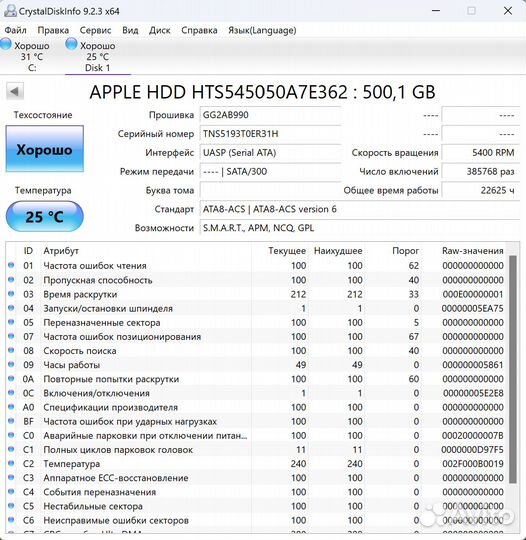The height and width of the screenshot is (540, 526).
Task: Open the Сервис menu
Action: pos(95,30)
